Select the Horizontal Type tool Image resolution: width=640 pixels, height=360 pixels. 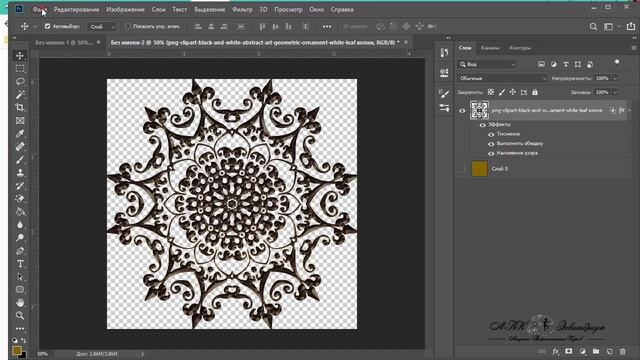coord(20,264)
